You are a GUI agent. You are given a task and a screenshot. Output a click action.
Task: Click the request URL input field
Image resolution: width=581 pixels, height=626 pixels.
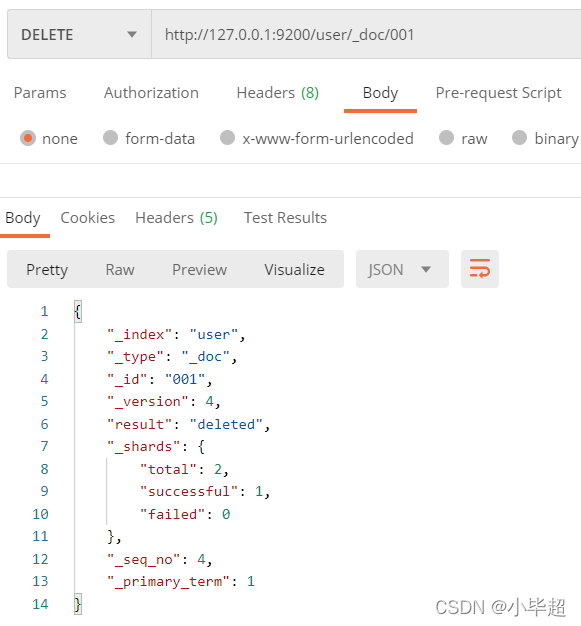[x=366, y=34]
